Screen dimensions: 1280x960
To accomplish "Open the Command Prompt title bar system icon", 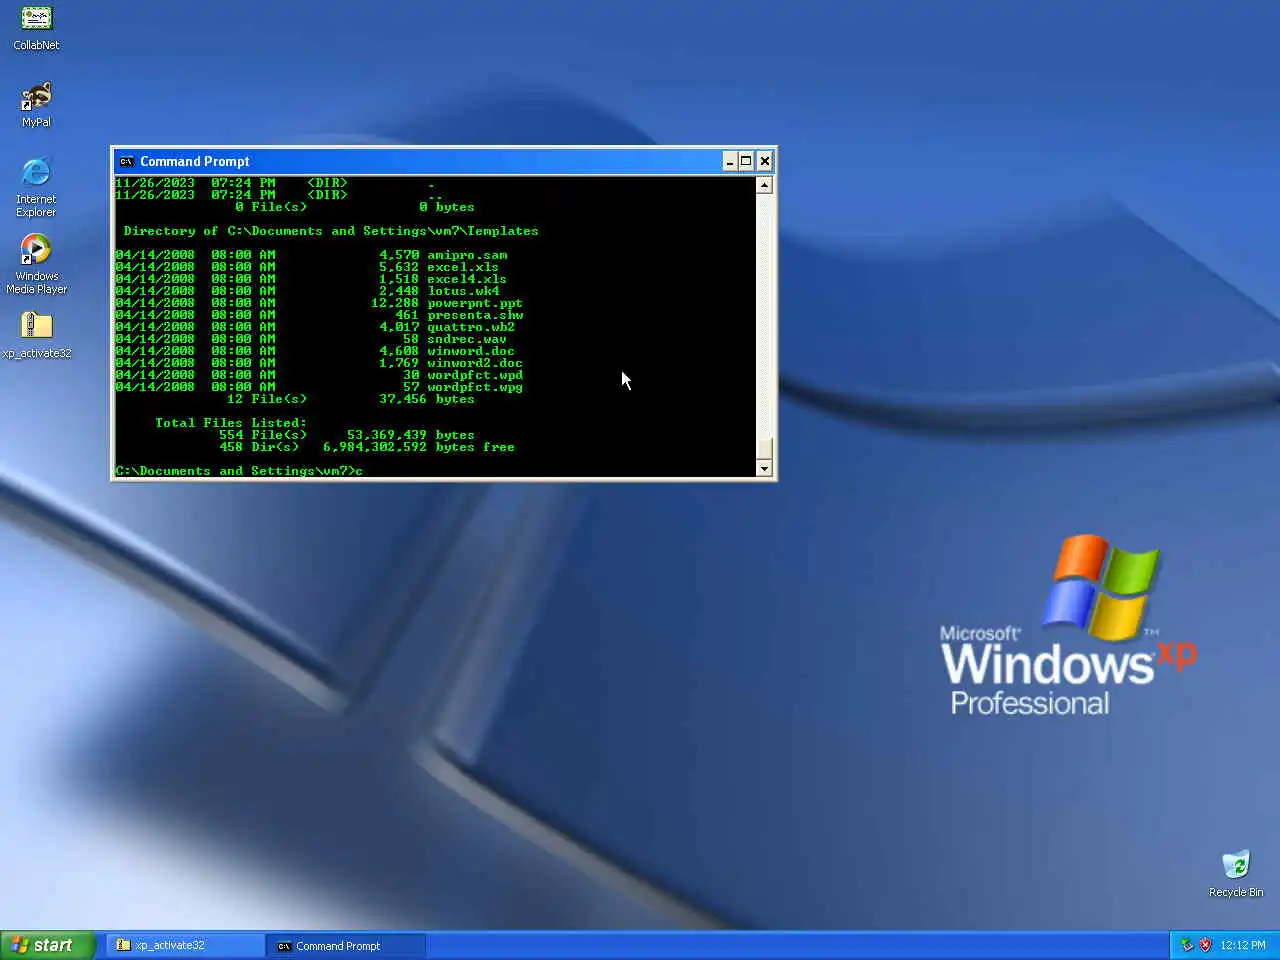I will [x=126, y=161].
